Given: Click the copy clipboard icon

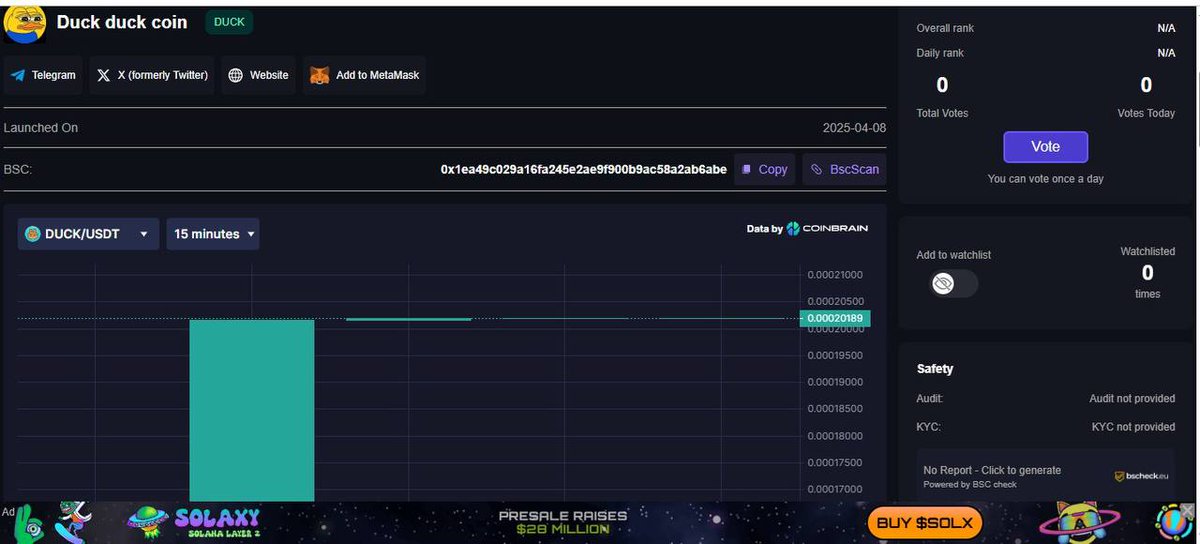Looking at the screenshot, I should coord(746,169).
